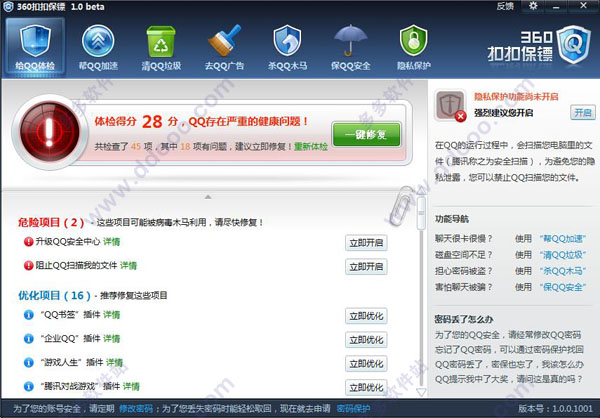Click scrollbar down arrow in results list
This screenshot has height=418, width=600.
click(x=421, y=392)
